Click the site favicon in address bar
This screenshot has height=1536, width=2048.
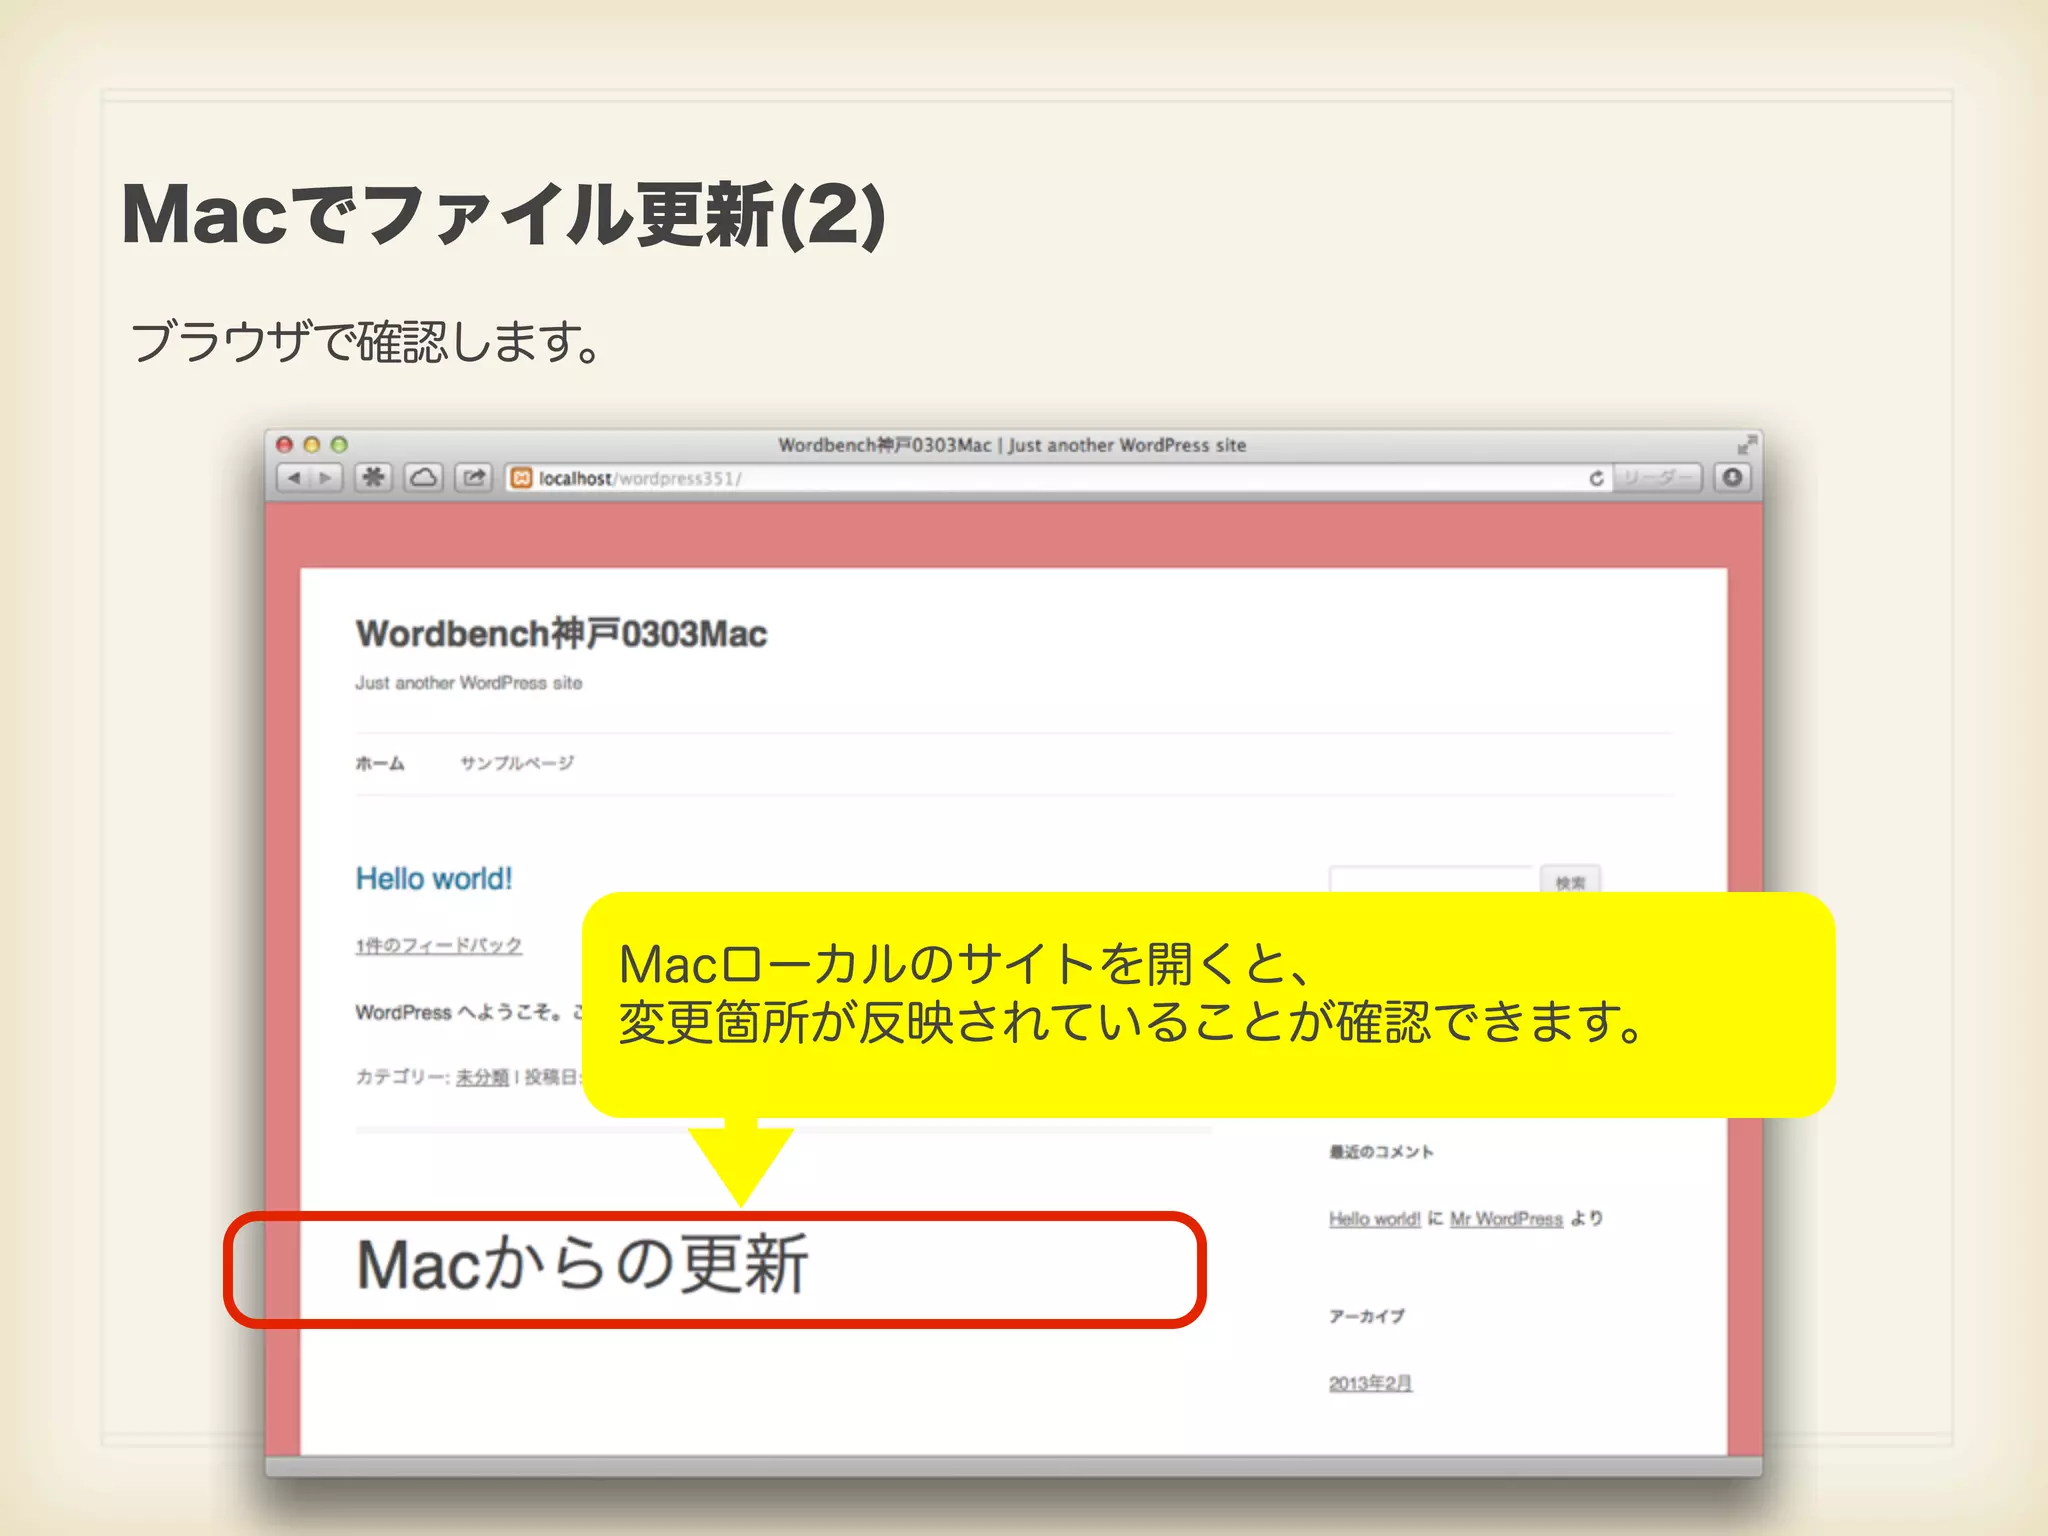coord(521,478)
